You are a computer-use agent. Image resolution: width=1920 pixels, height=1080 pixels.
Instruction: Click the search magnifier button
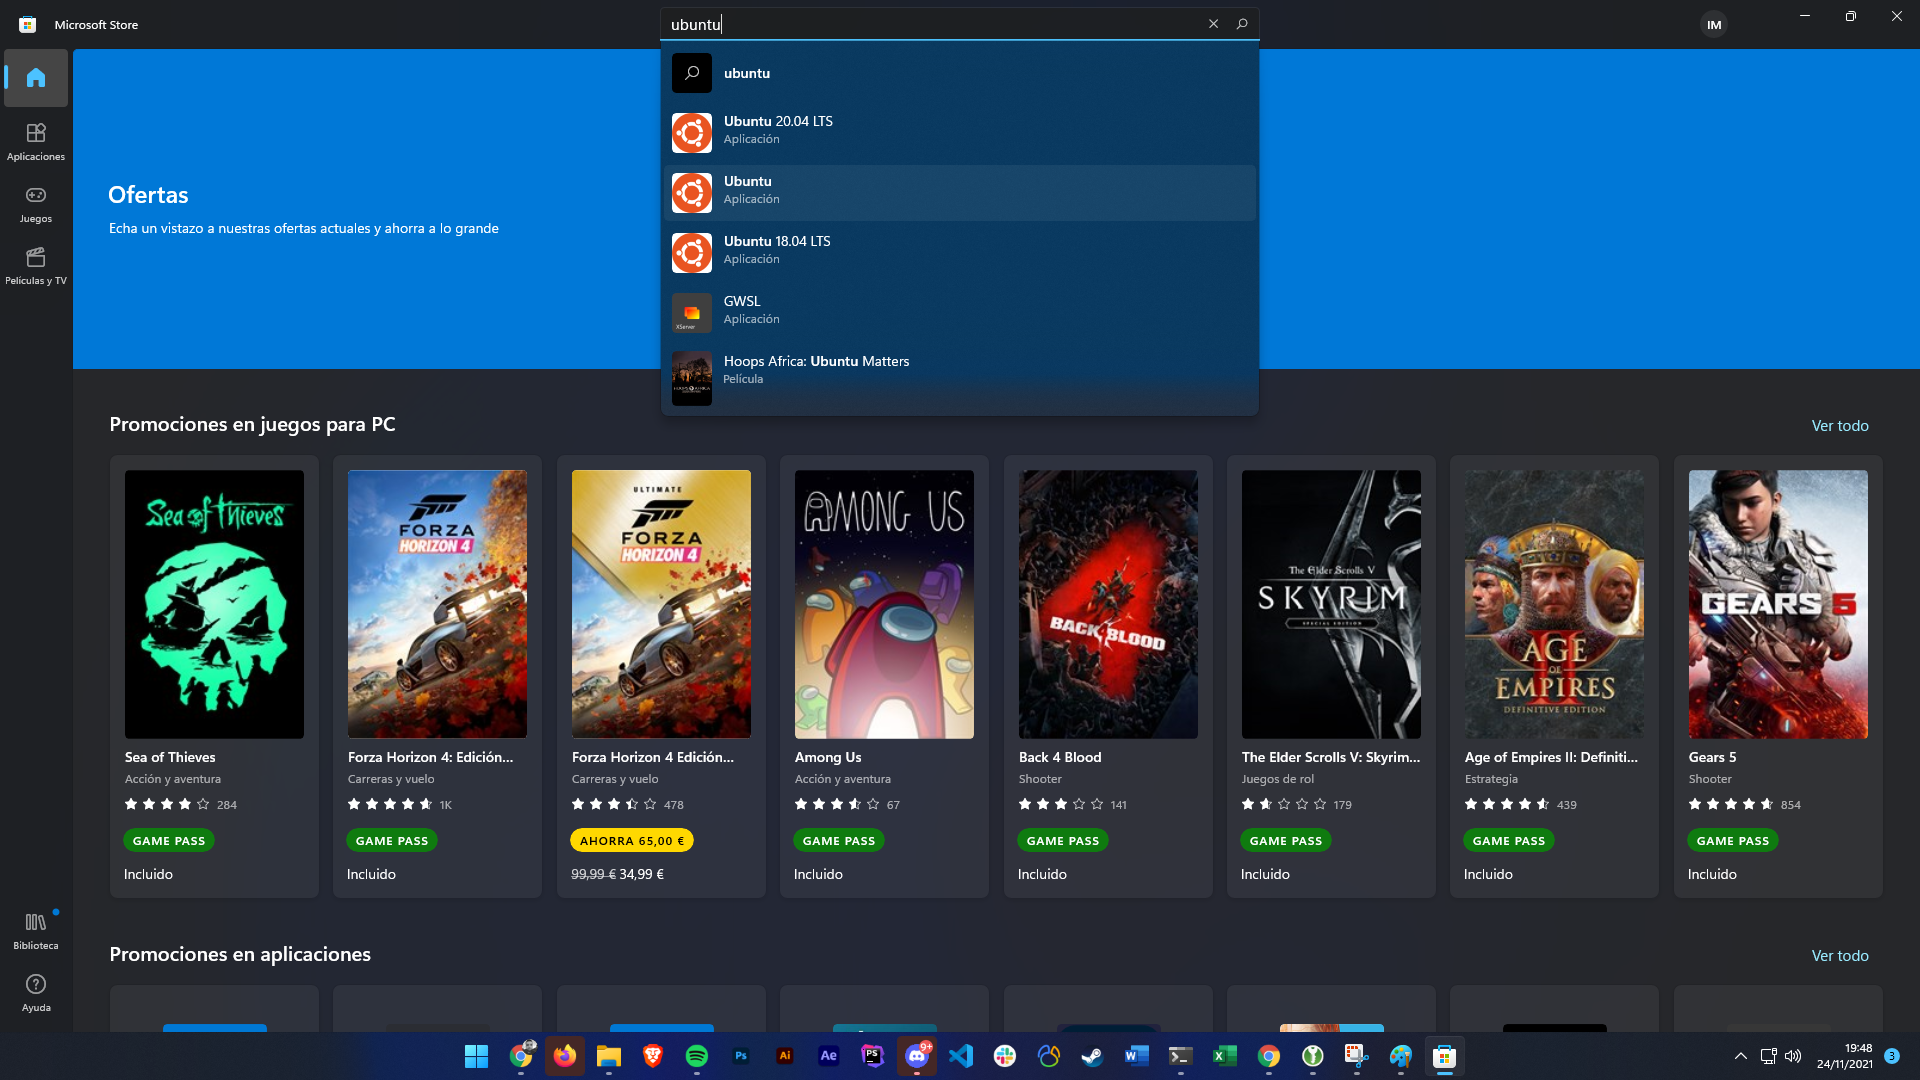(1242, 24)
